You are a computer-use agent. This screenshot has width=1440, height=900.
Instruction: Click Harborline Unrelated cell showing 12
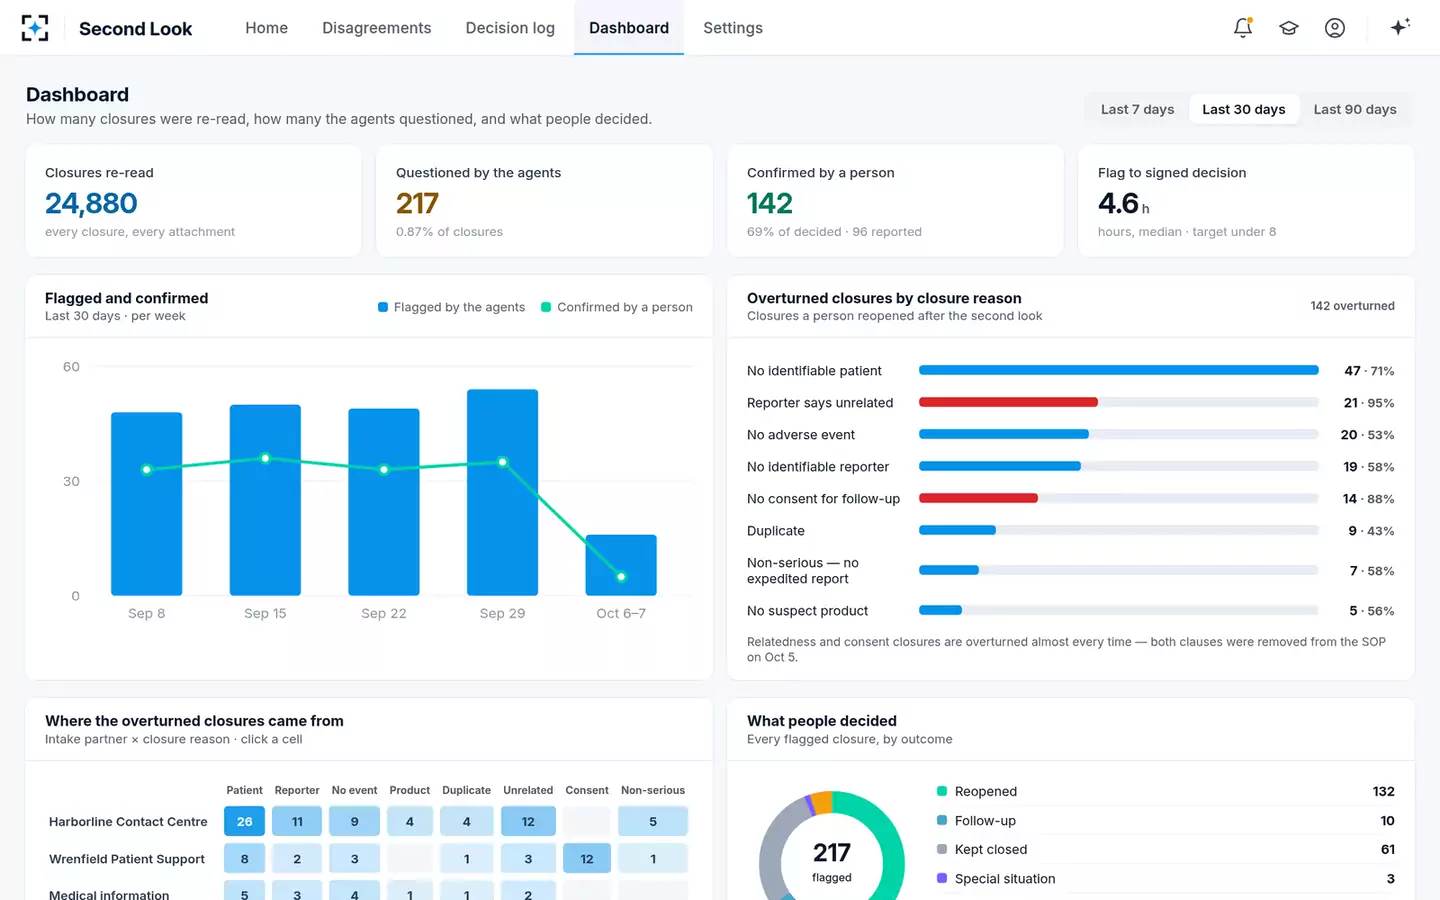[528, 821]
